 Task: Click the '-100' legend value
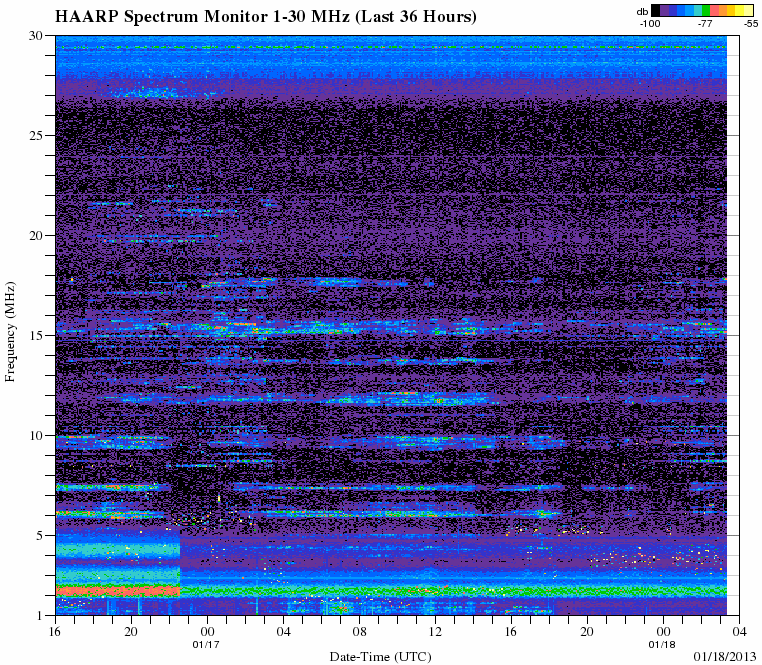(x=650, y=23)
